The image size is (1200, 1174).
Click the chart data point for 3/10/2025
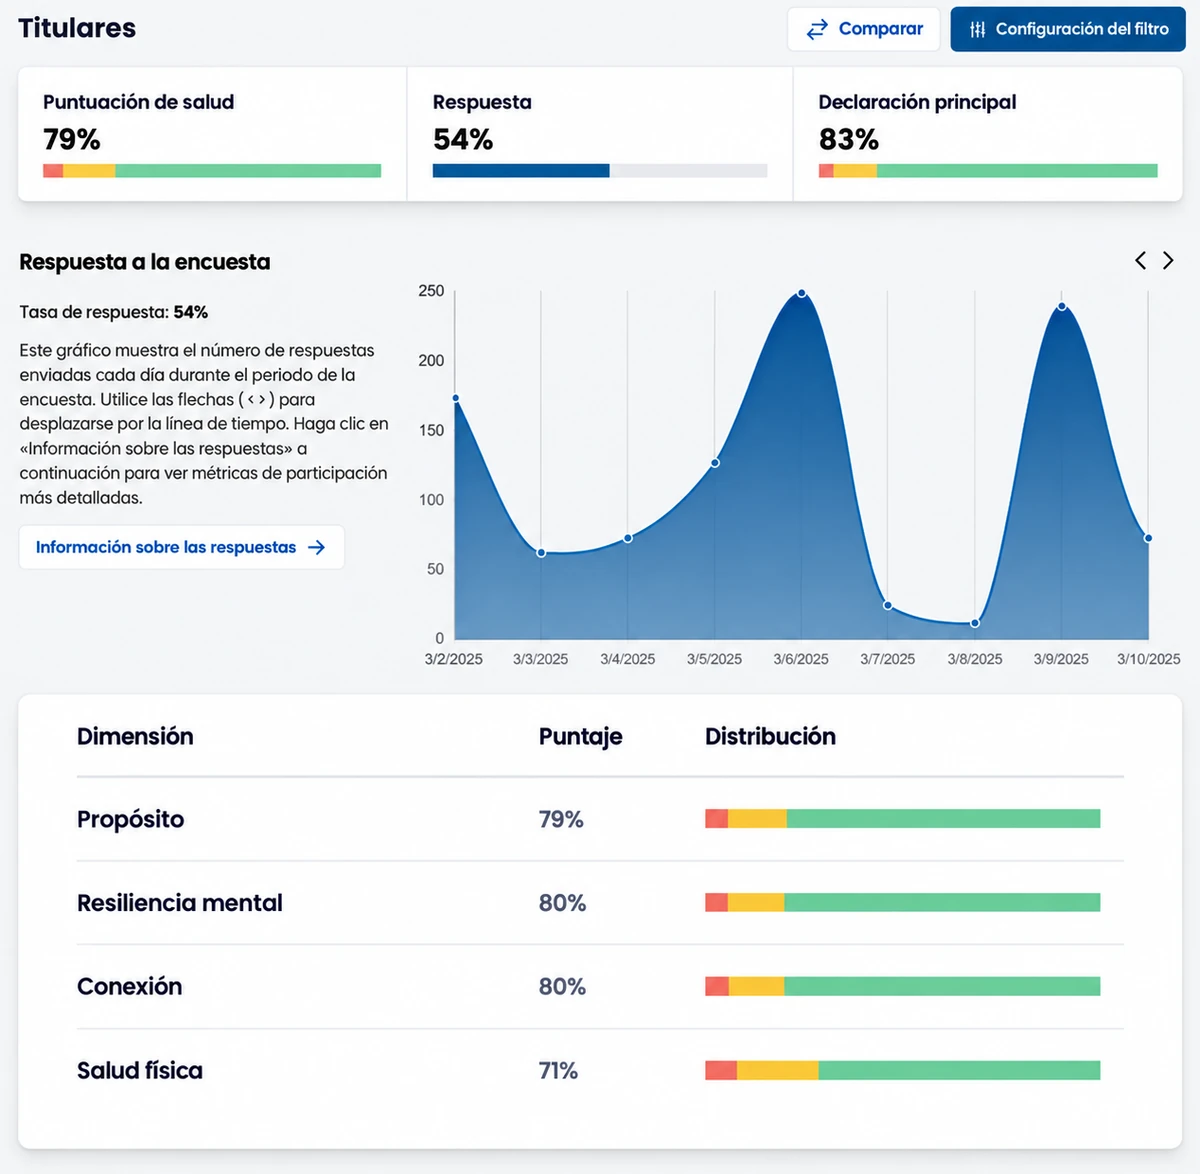tap(1148, 538)
